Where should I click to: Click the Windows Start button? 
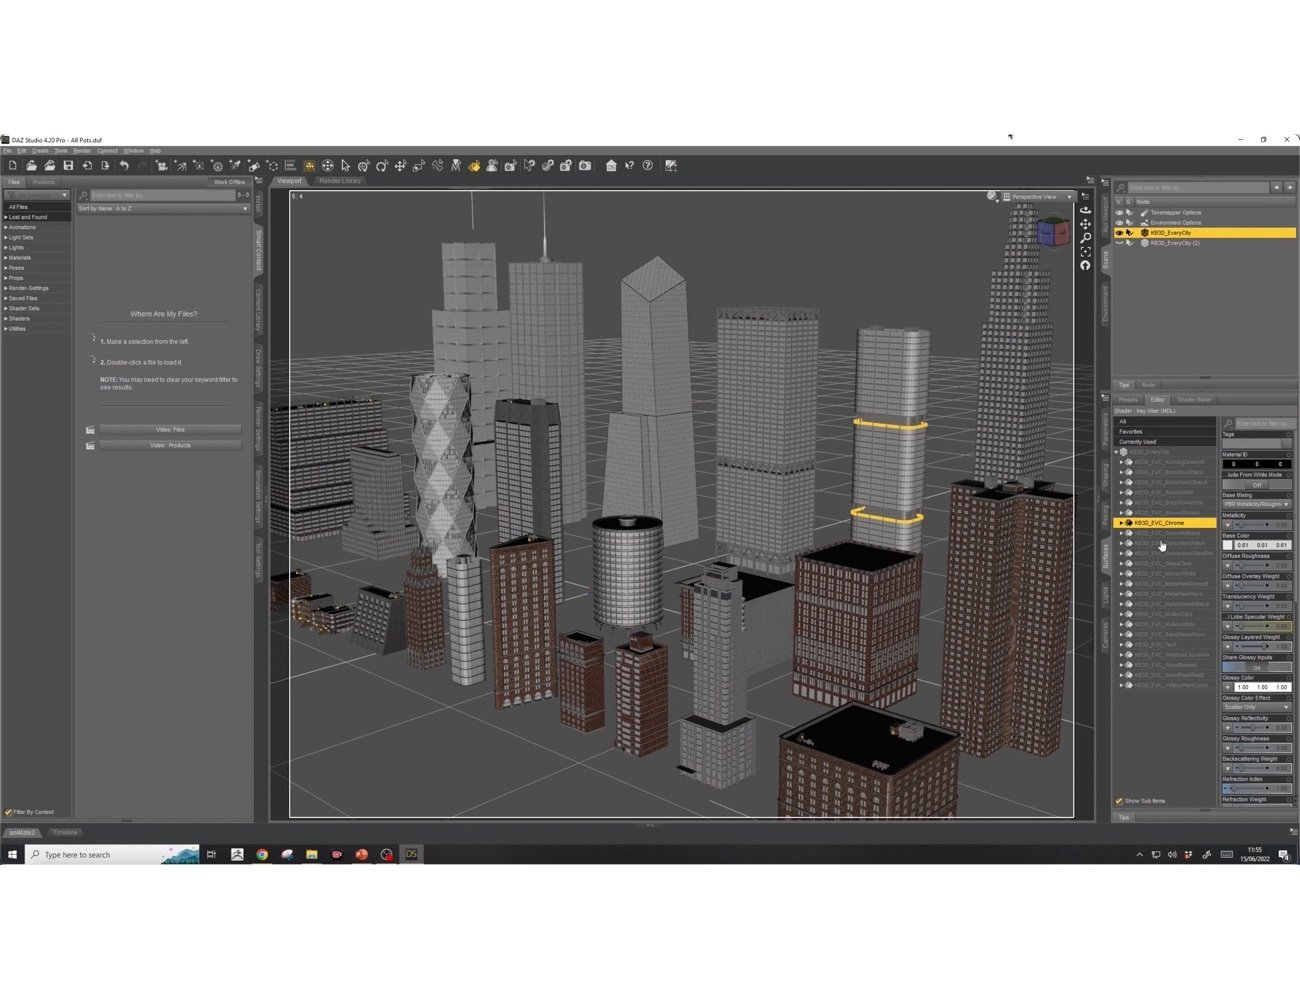click(12, 854)
